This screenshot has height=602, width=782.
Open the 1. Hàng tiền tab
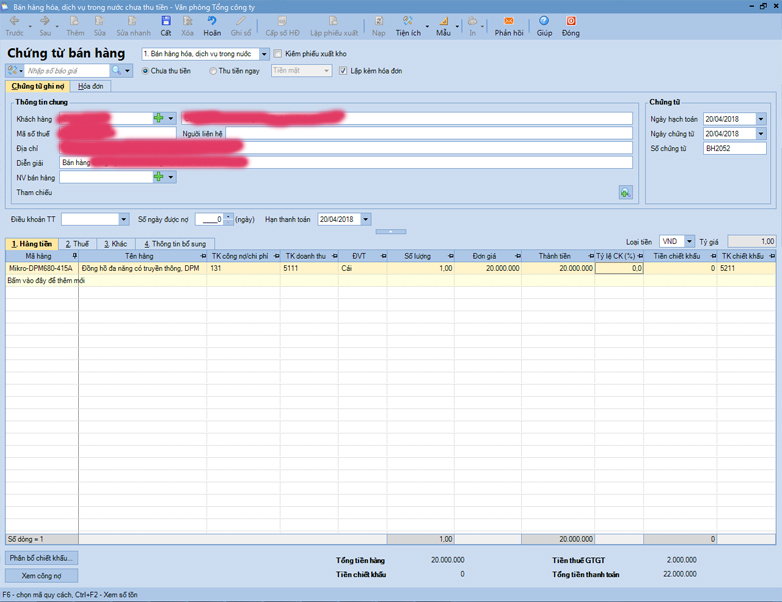point(32,244)
